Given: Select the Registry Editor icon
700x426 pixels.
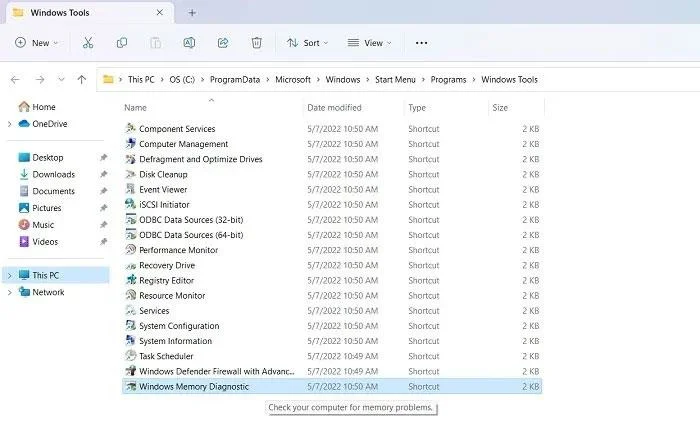Looking at the screenshot, I should coord(130,280).
